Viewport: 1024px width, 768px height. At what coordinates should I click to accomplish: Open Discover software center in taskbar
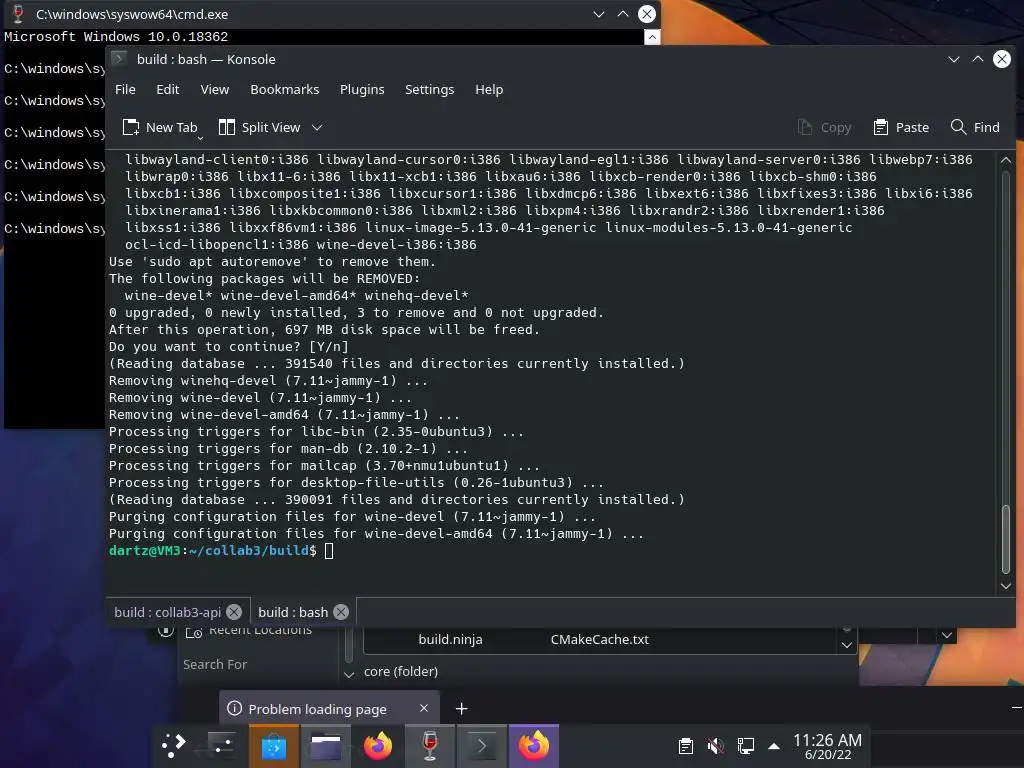point(274,745)
